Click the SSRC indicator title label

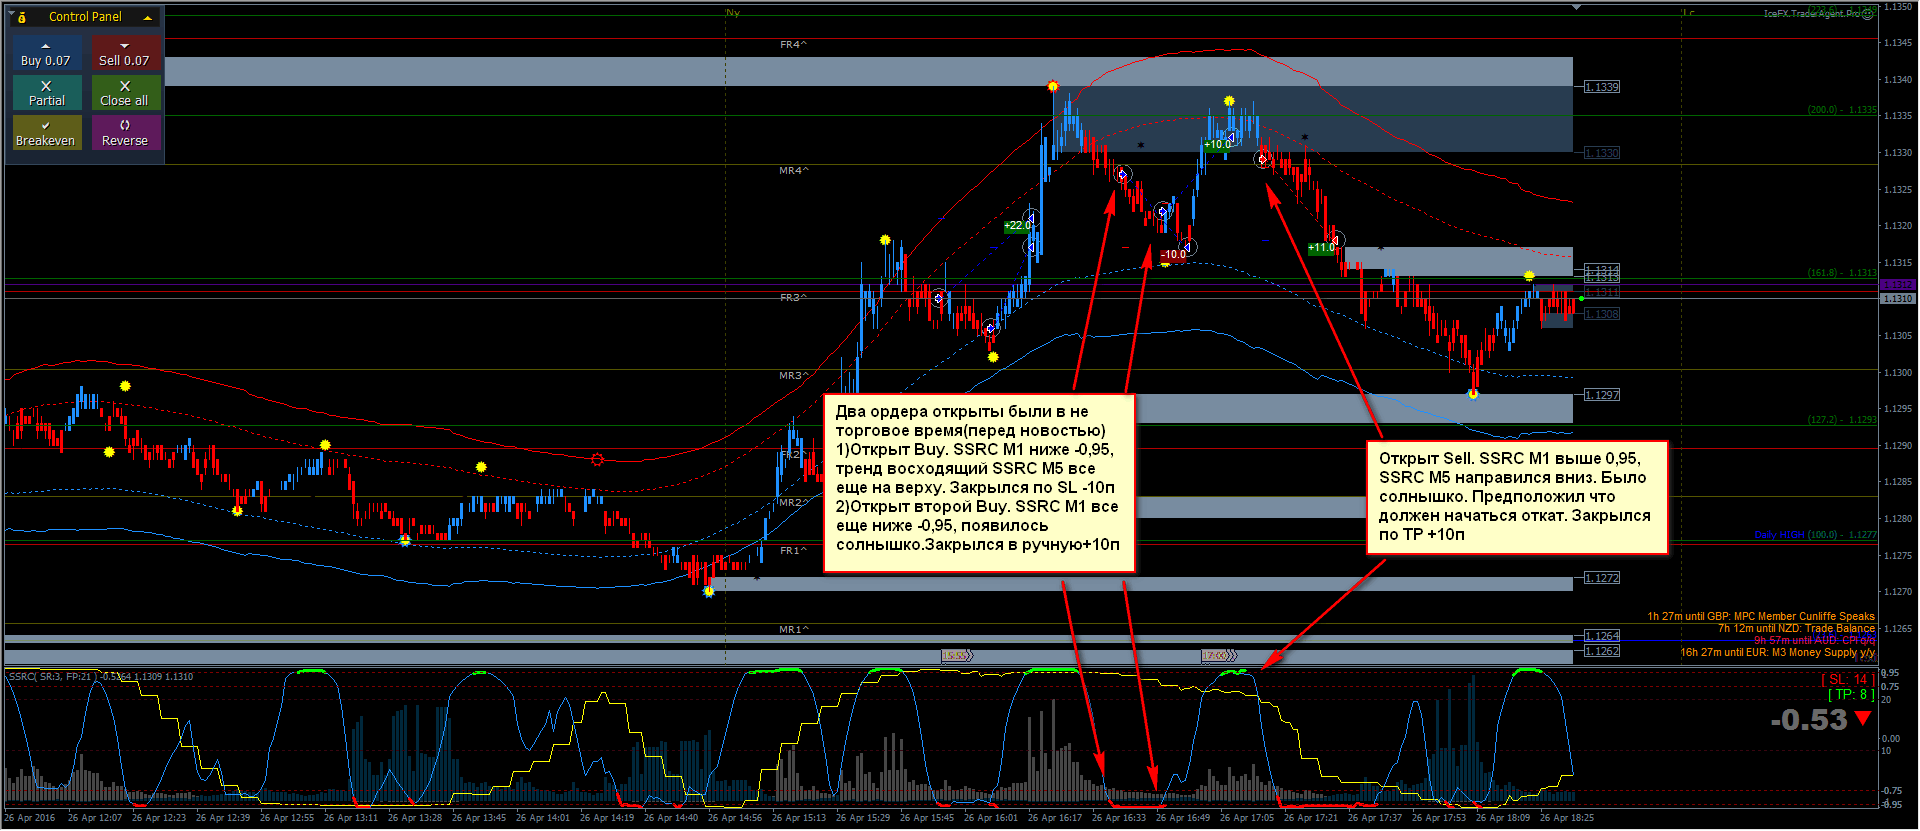point(100,677)
